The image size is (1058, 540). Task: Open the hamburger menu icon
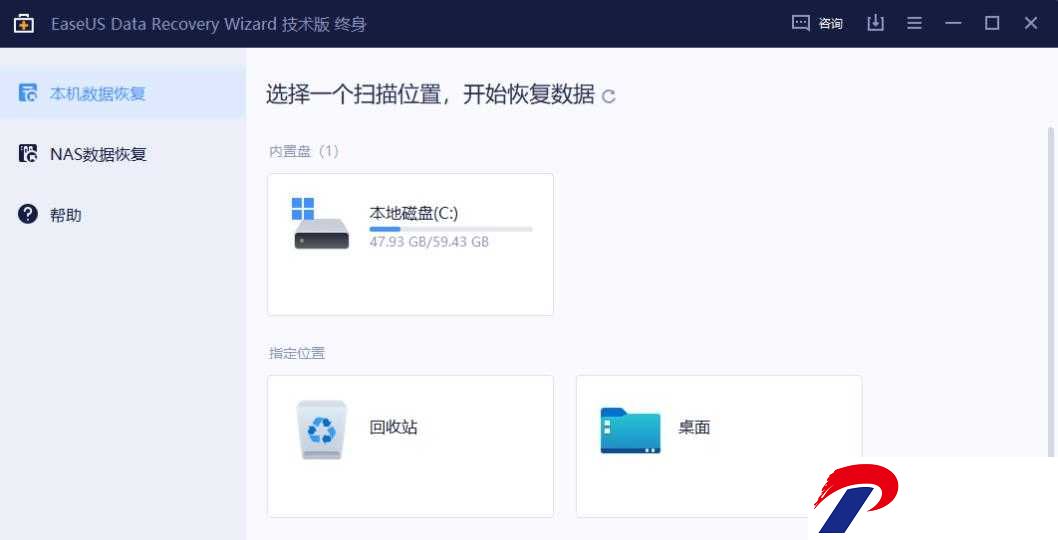[914, 23]
